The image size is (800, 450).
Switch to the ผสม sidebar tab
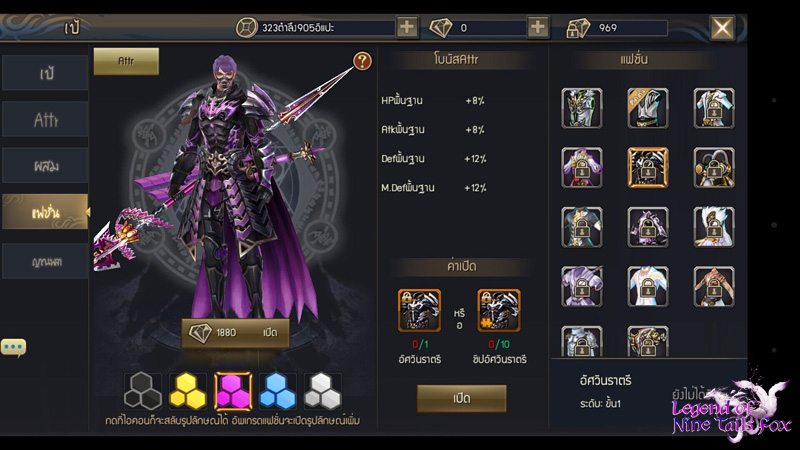click(45, 165)
